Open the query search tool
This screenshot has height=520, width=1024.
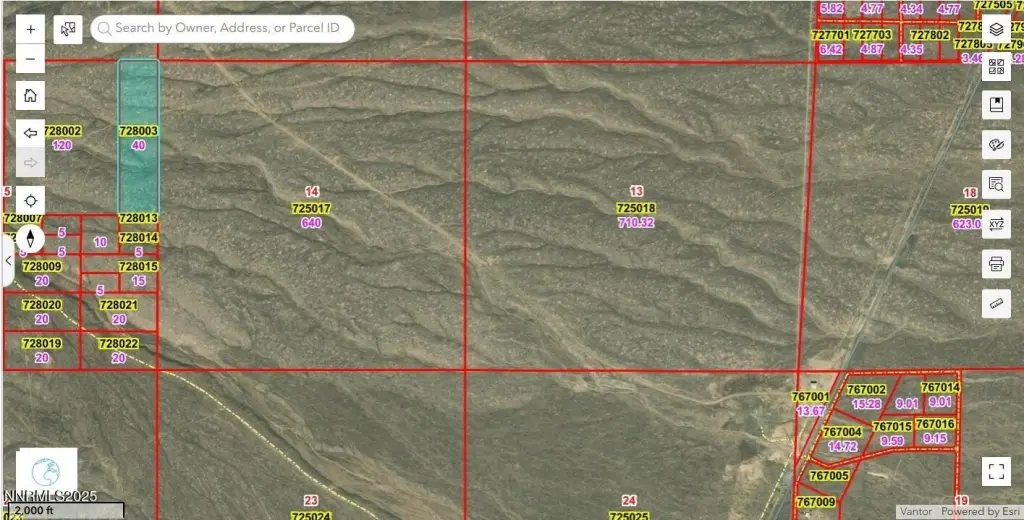996,184
